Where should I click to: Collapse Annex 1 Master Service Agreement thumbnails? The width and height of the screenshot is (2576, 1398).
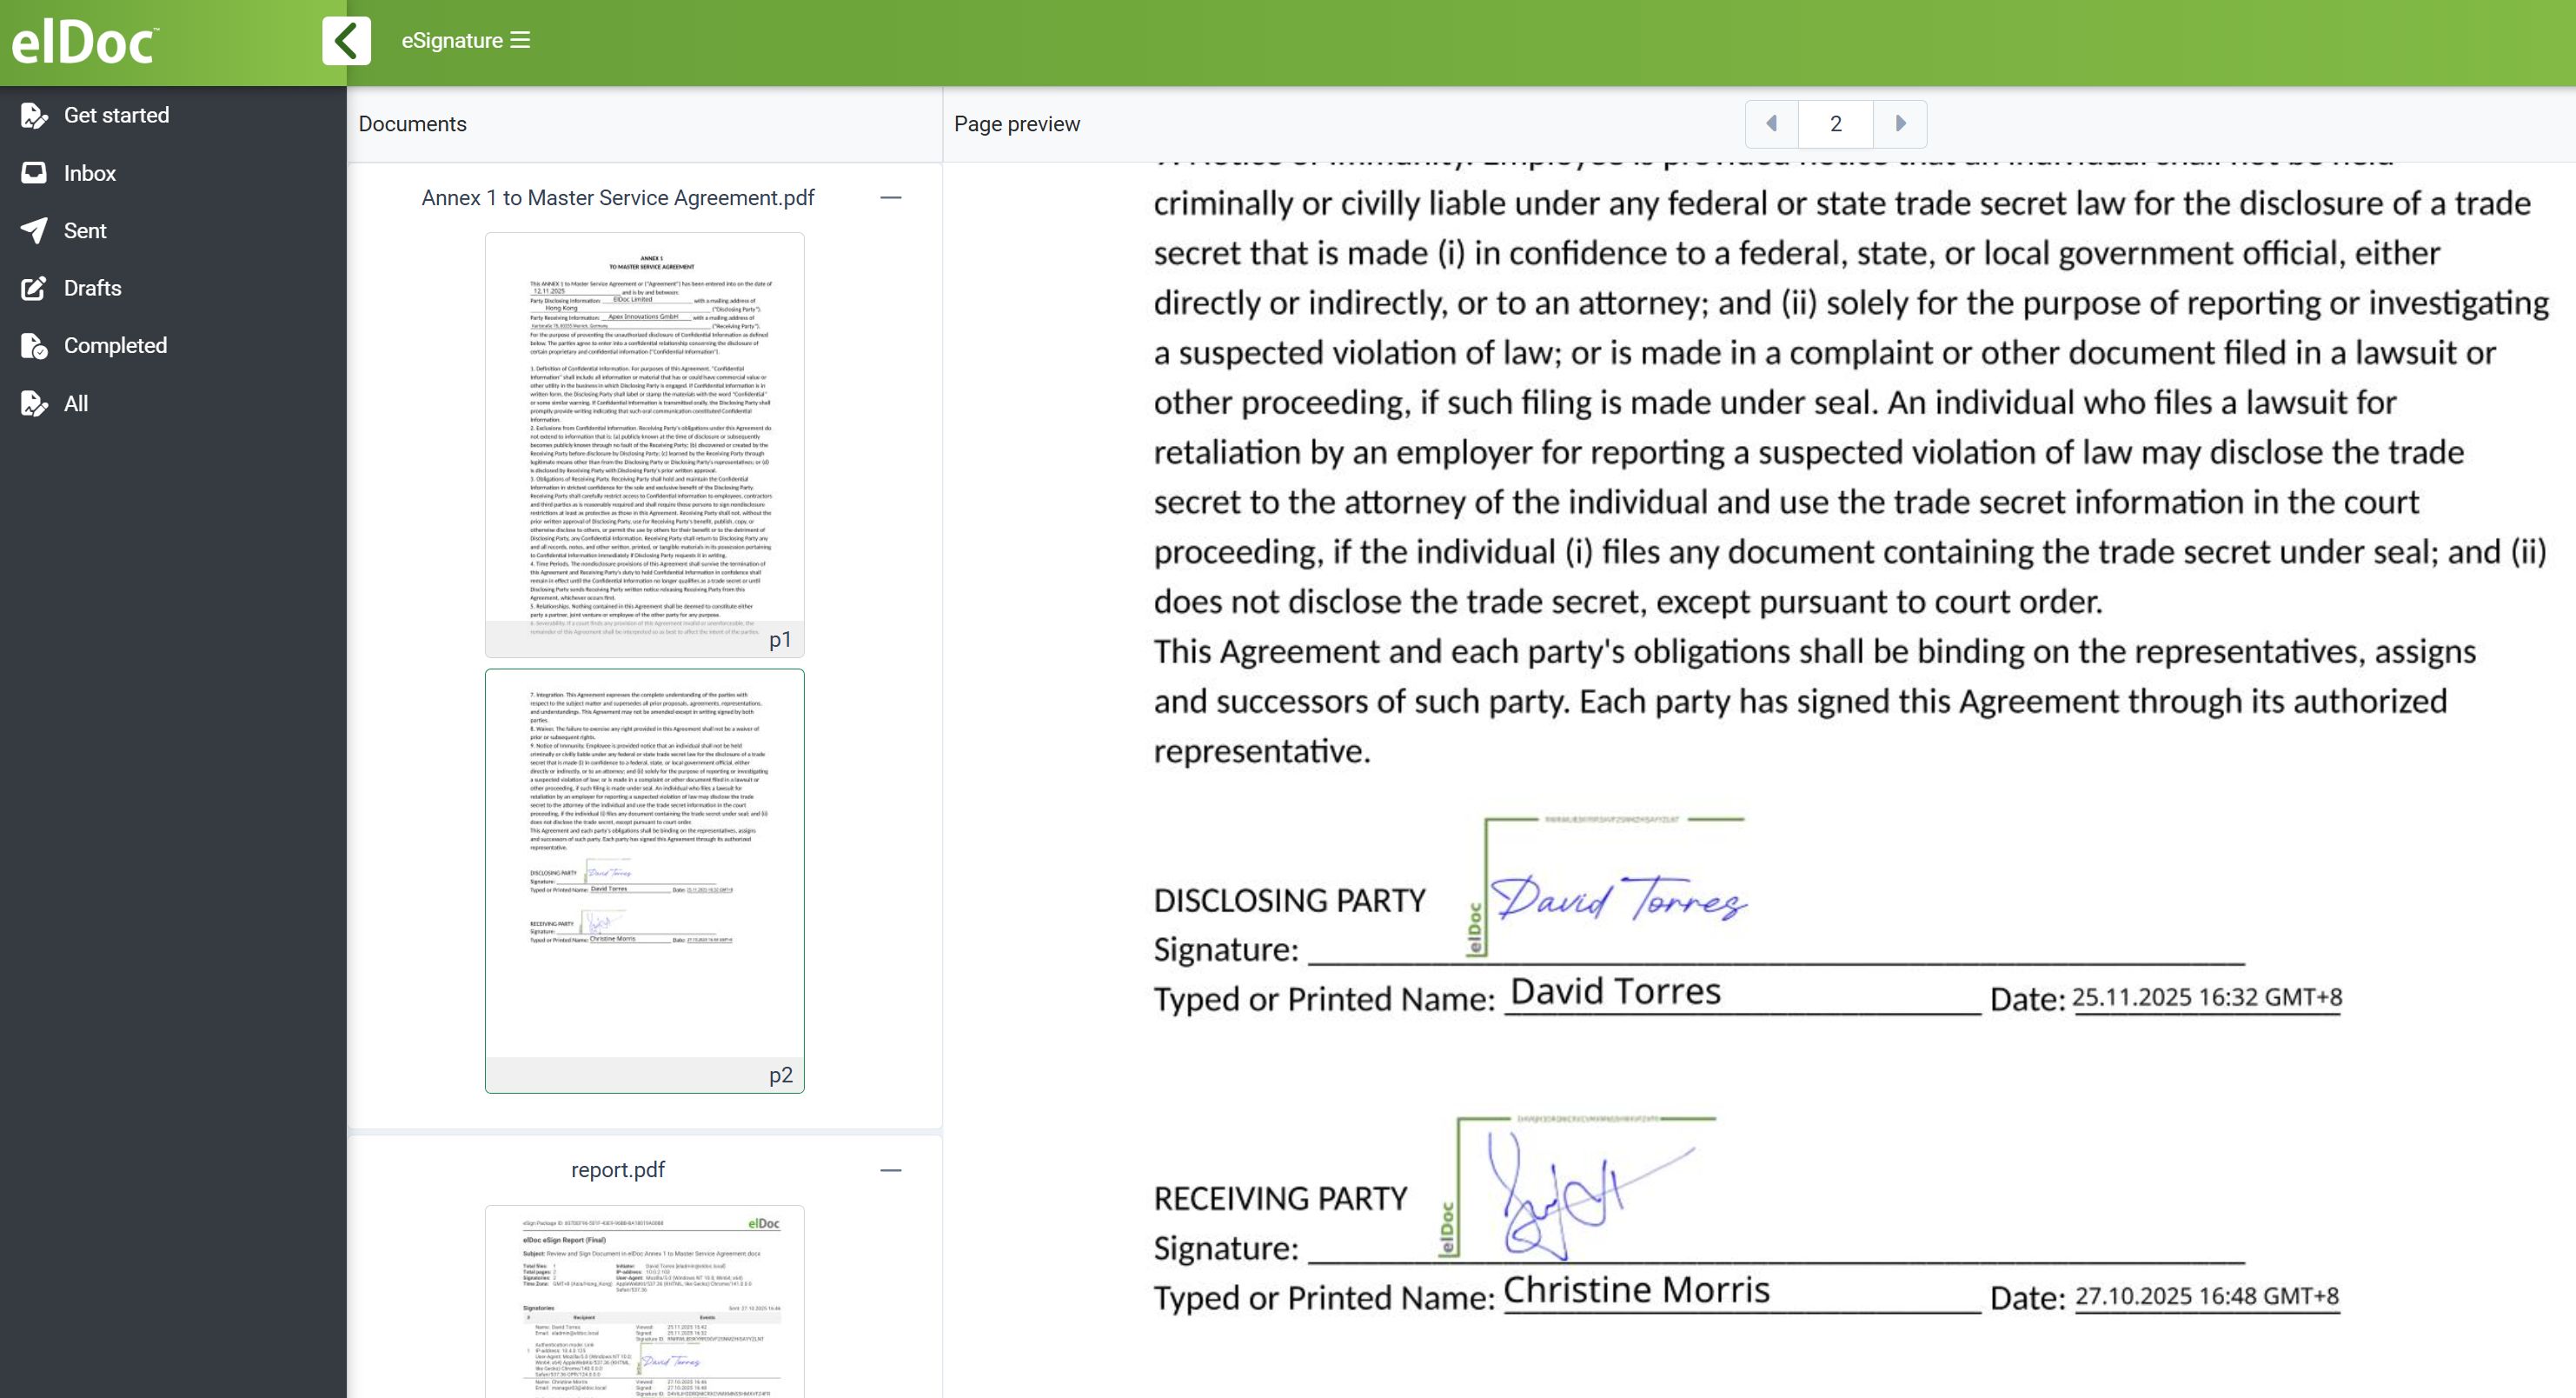tap(892, 197)
